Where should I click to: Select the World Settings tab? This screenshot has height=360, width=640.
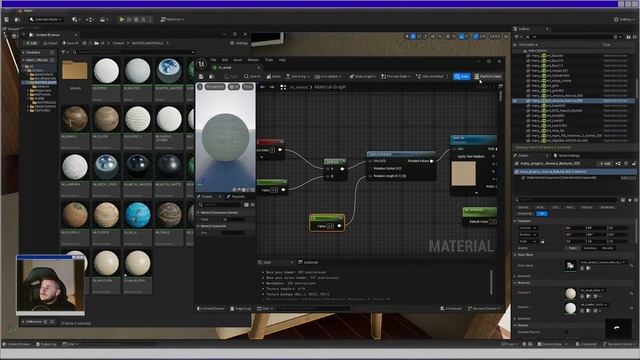click(567, 156)
